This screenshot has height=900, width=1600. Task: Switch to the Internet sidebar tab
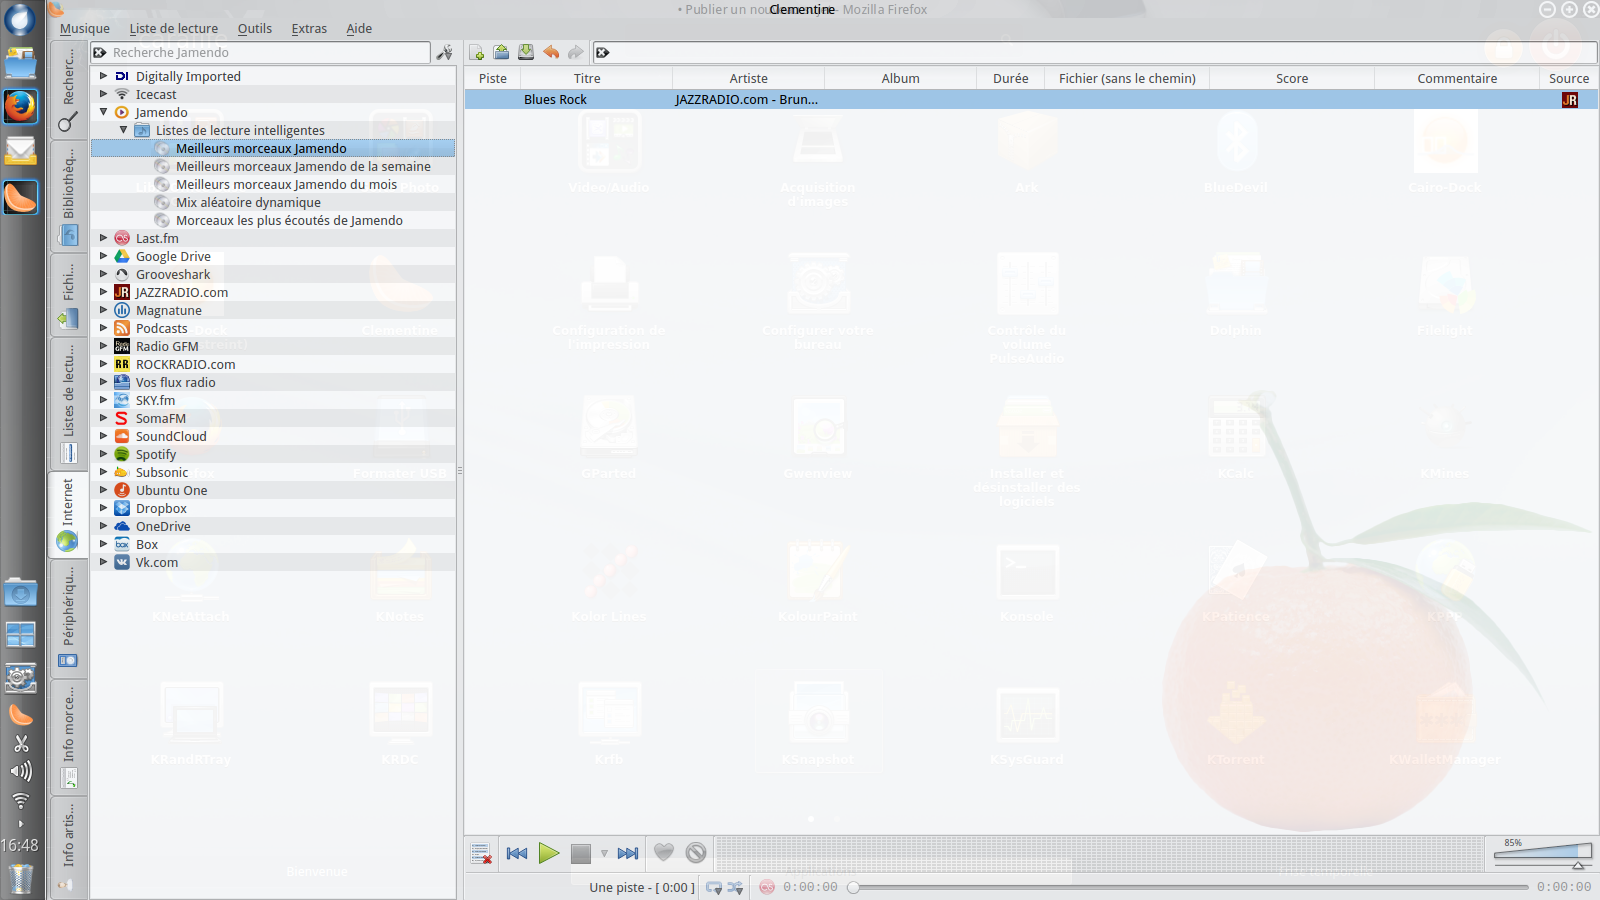68,514
